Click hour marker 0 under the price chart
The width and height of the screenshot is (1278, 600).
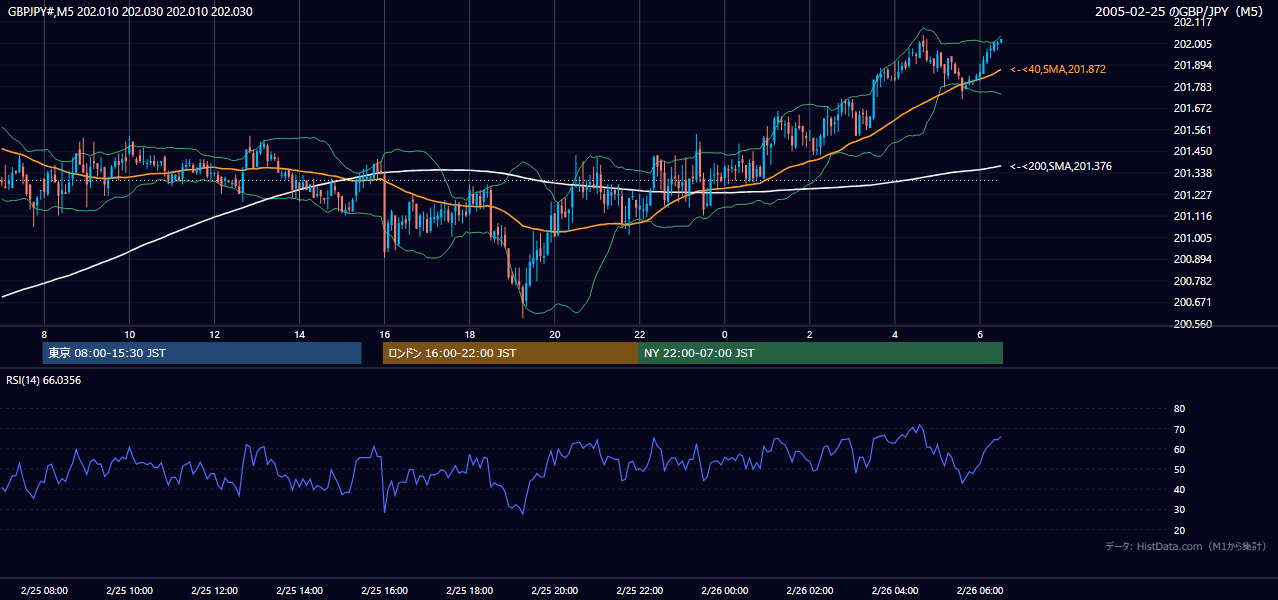coord(725,334)
